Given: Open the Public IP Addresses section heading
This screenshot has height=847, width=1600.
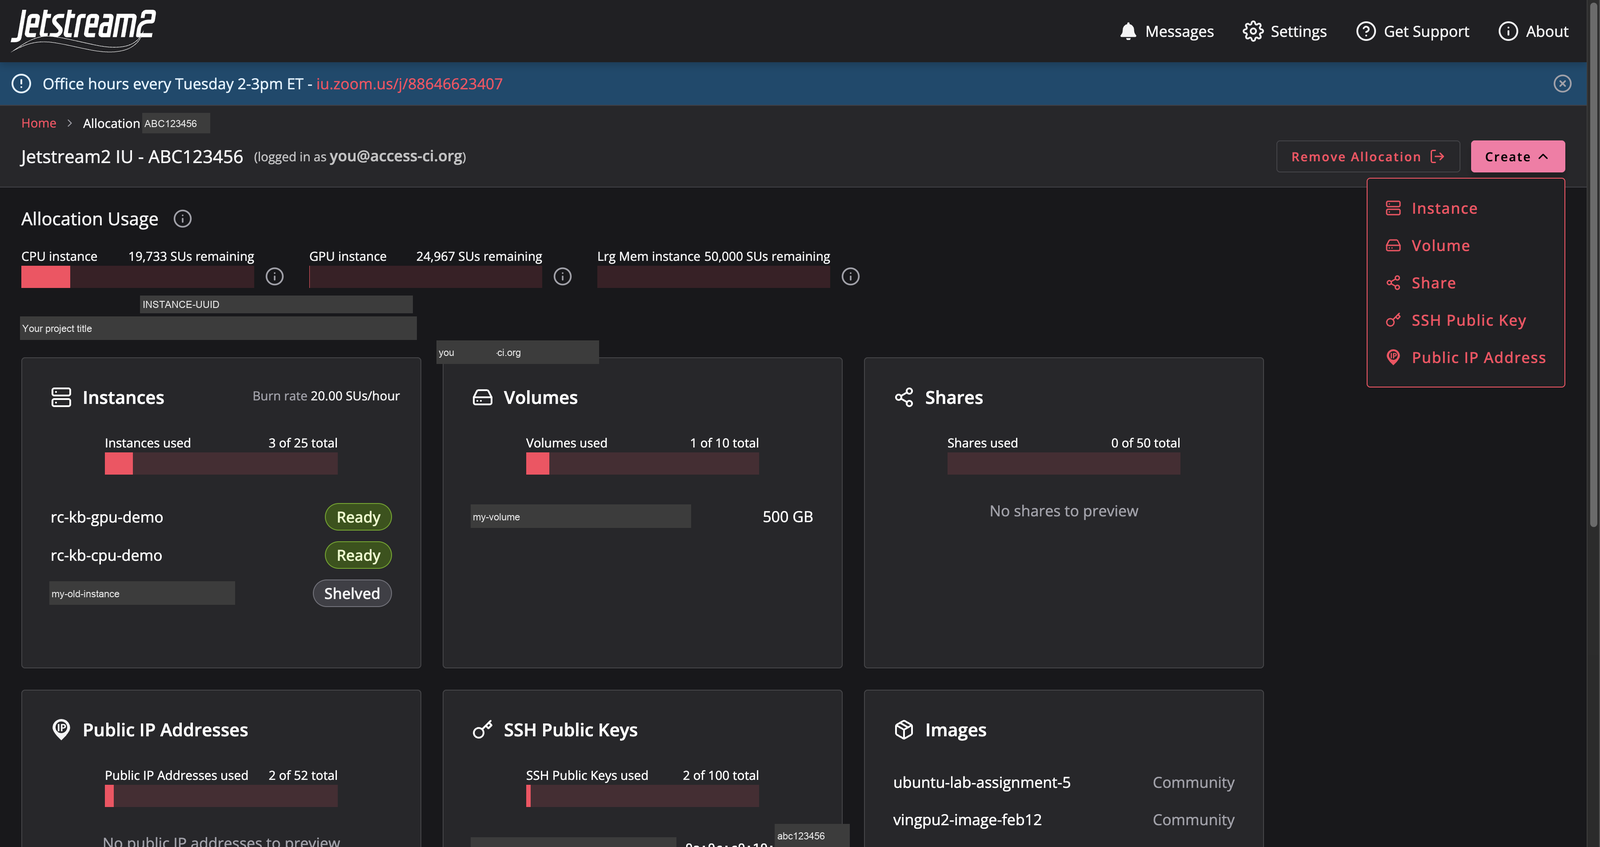Looking at the screenshot, I should point(165,730).
